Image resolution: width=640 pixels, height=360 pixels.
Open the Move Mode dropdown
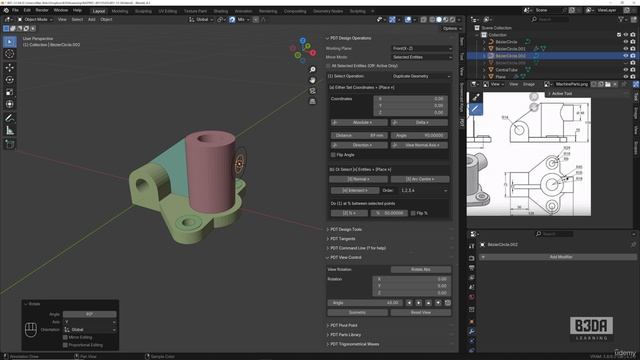[x=422, y=57]
